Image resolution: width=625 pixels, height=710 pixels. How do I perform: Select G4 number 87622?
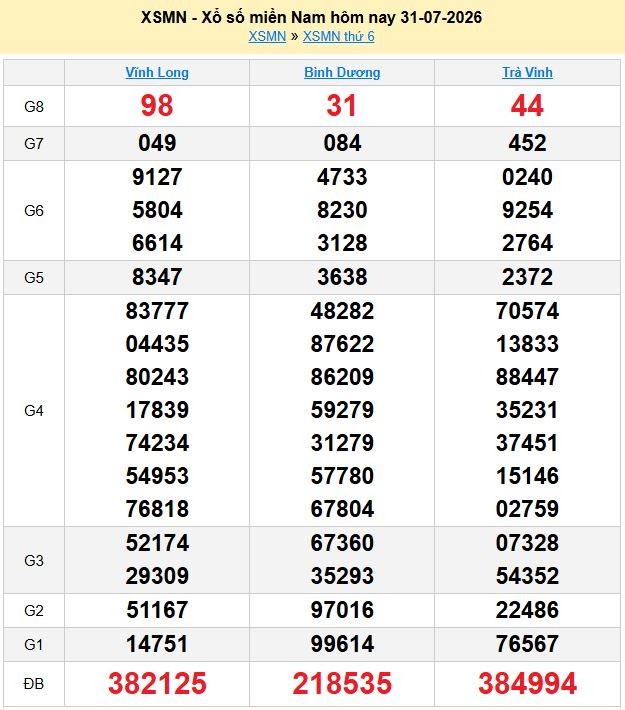pos(342,344)
